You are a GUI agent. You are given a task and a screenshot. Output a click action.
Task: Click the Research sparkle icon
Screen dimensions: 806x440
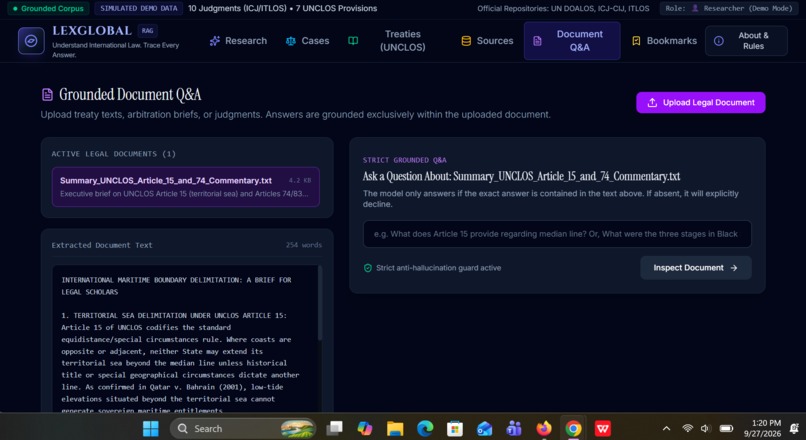pyautogui.click(x=215, y=41)
